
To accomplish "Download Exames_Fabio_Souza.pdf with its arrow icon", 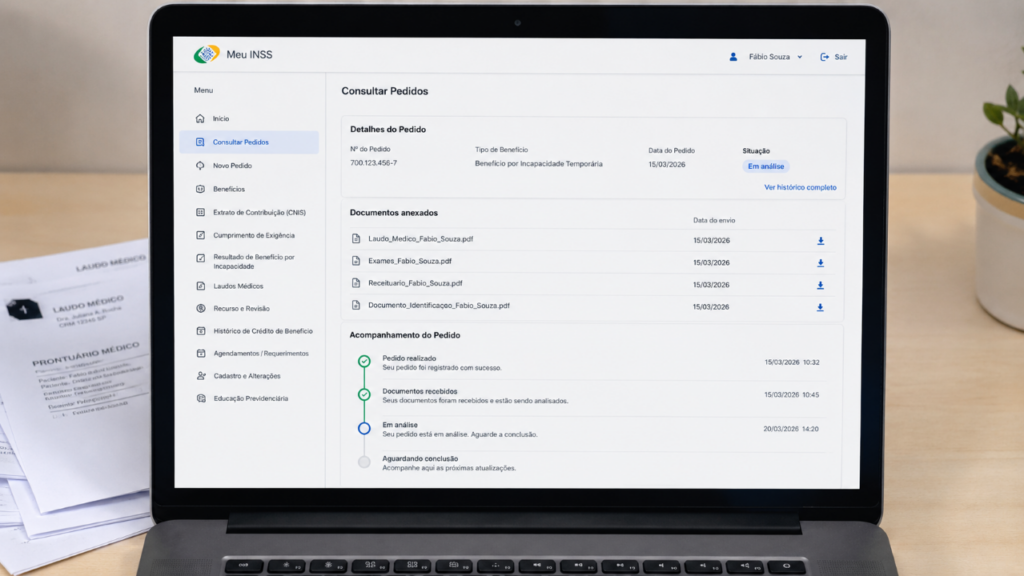I will coord(820,263).
